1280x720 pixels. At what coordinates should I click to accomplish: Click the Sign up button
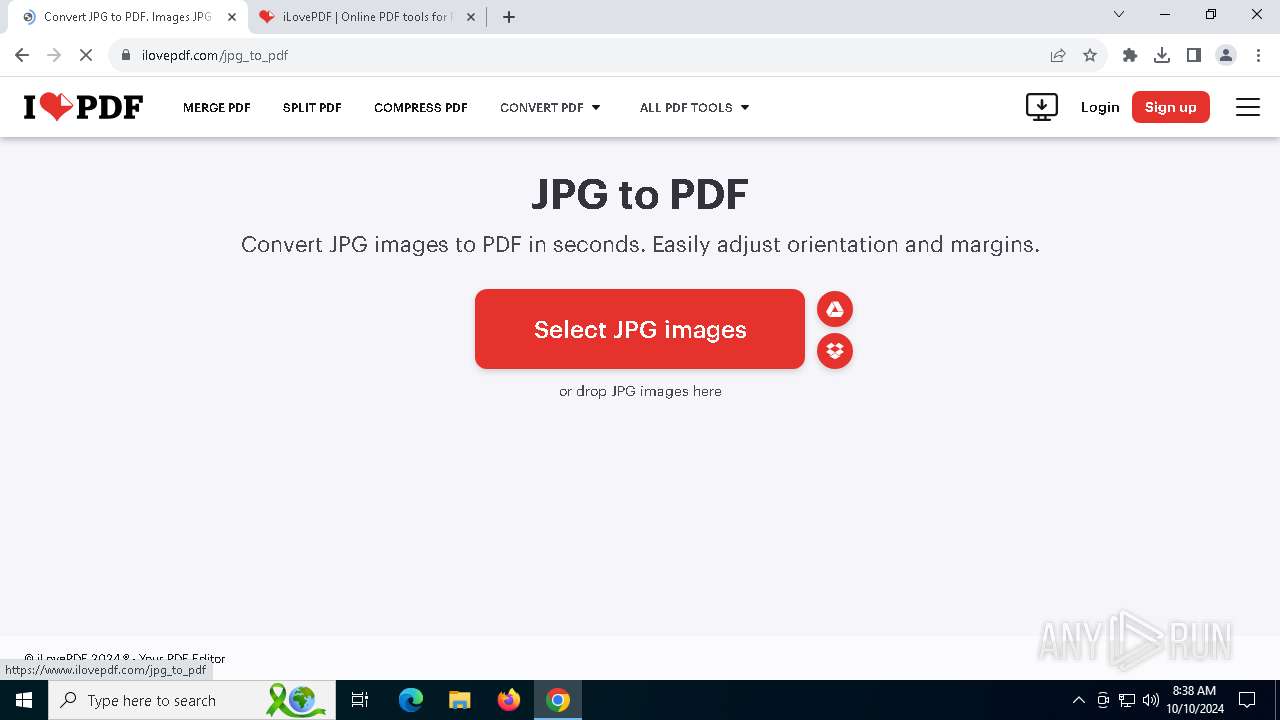tap(1171, 107)
